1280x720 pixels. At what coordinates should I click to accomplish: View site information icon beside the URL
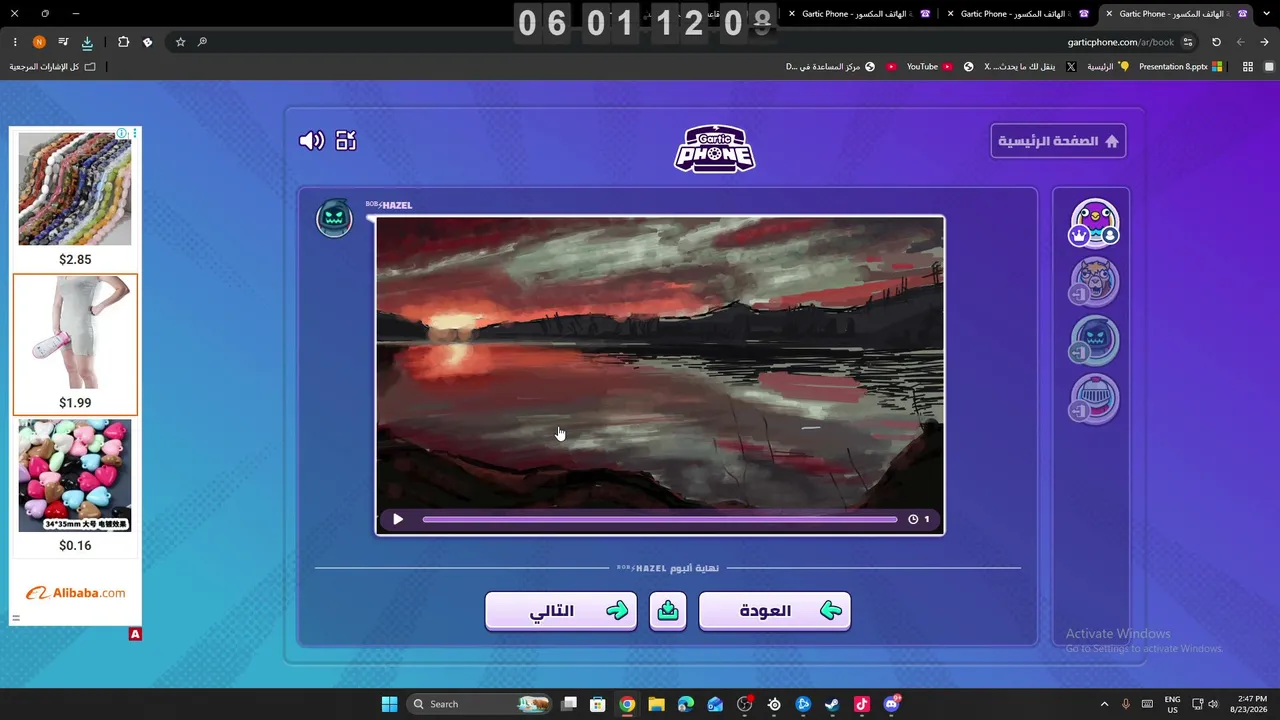(1188, 42)
